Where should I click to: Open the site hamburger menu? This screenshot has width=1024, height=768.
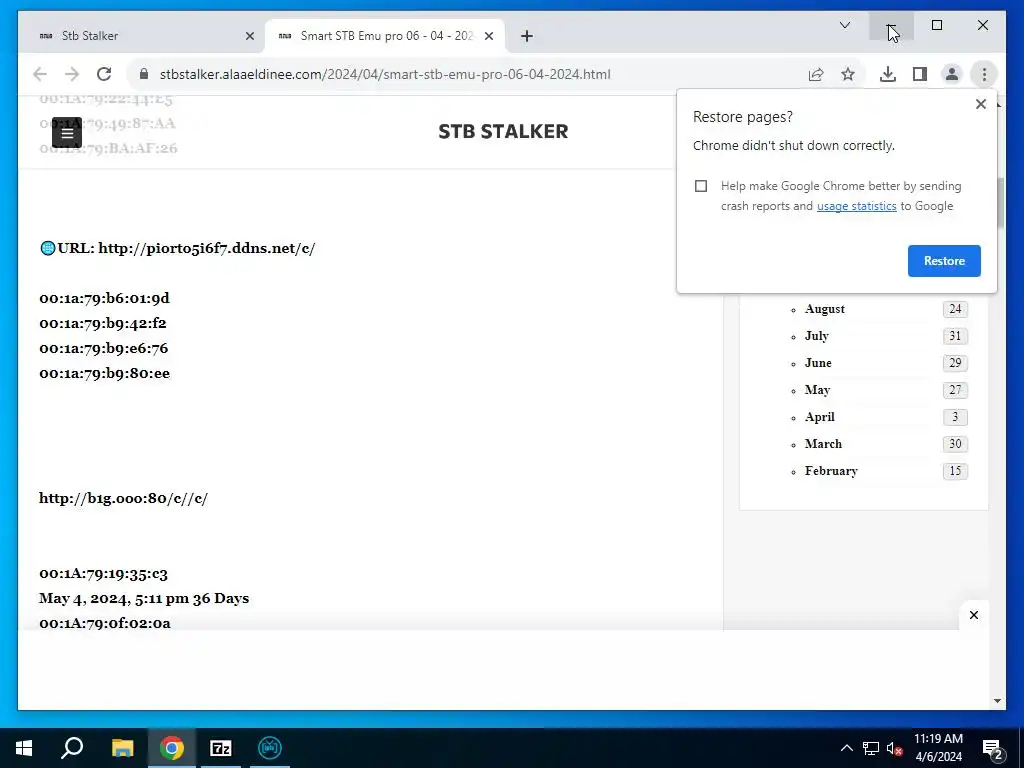tap(67, 133)
